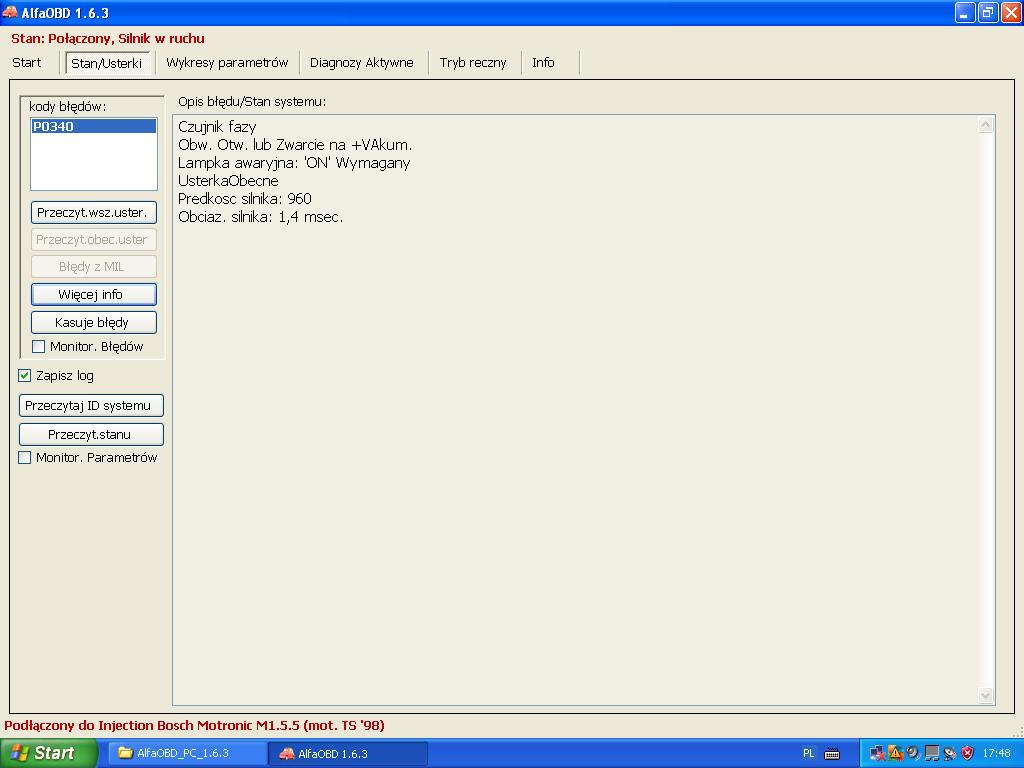Click Przeczyt.wsz.uster. button
The image size is (1024, 768).
point(94,212)
